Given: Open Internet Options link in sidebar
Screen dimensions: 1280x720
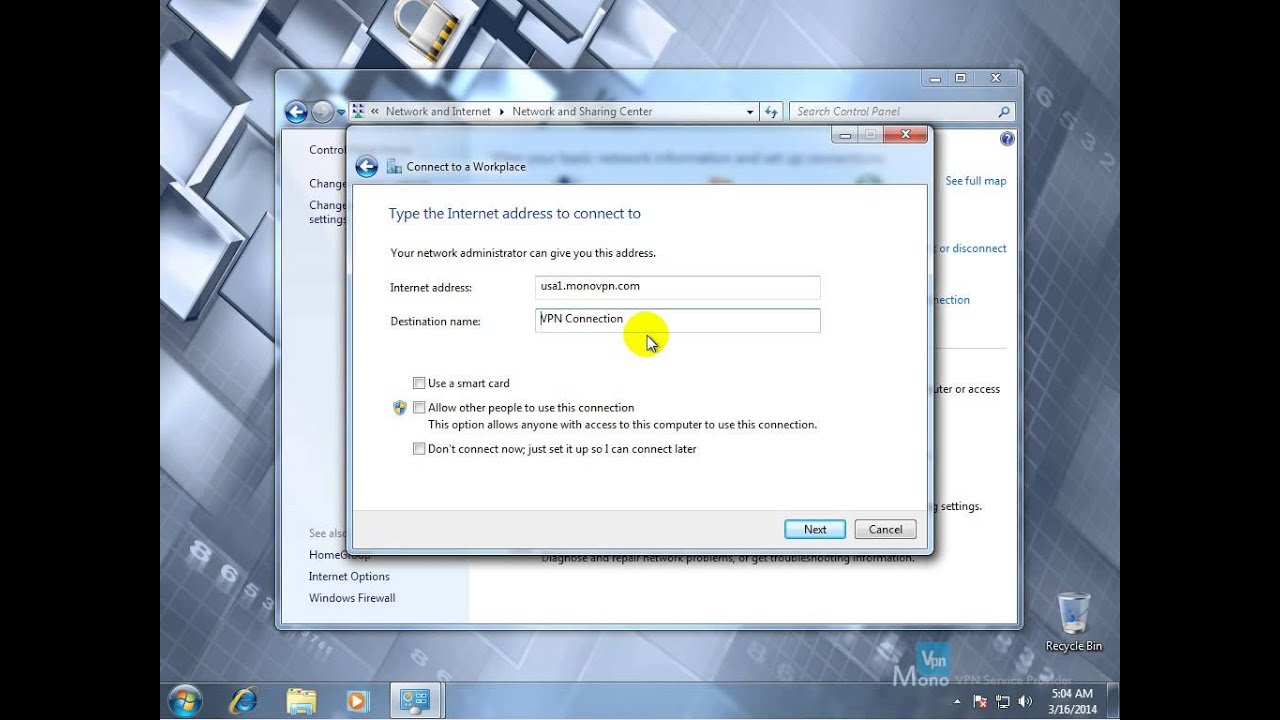Looking at the screenshot, I should tap(349, 577).
